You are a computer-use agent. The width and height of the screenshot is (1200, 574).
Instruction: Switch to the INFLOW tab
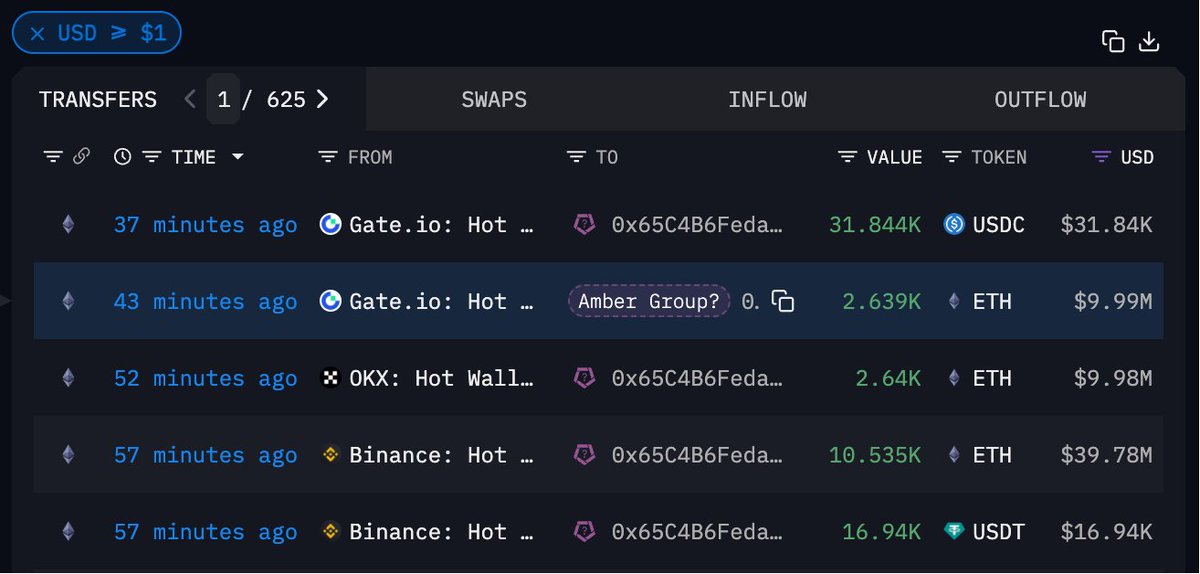(x=767, y=99)
